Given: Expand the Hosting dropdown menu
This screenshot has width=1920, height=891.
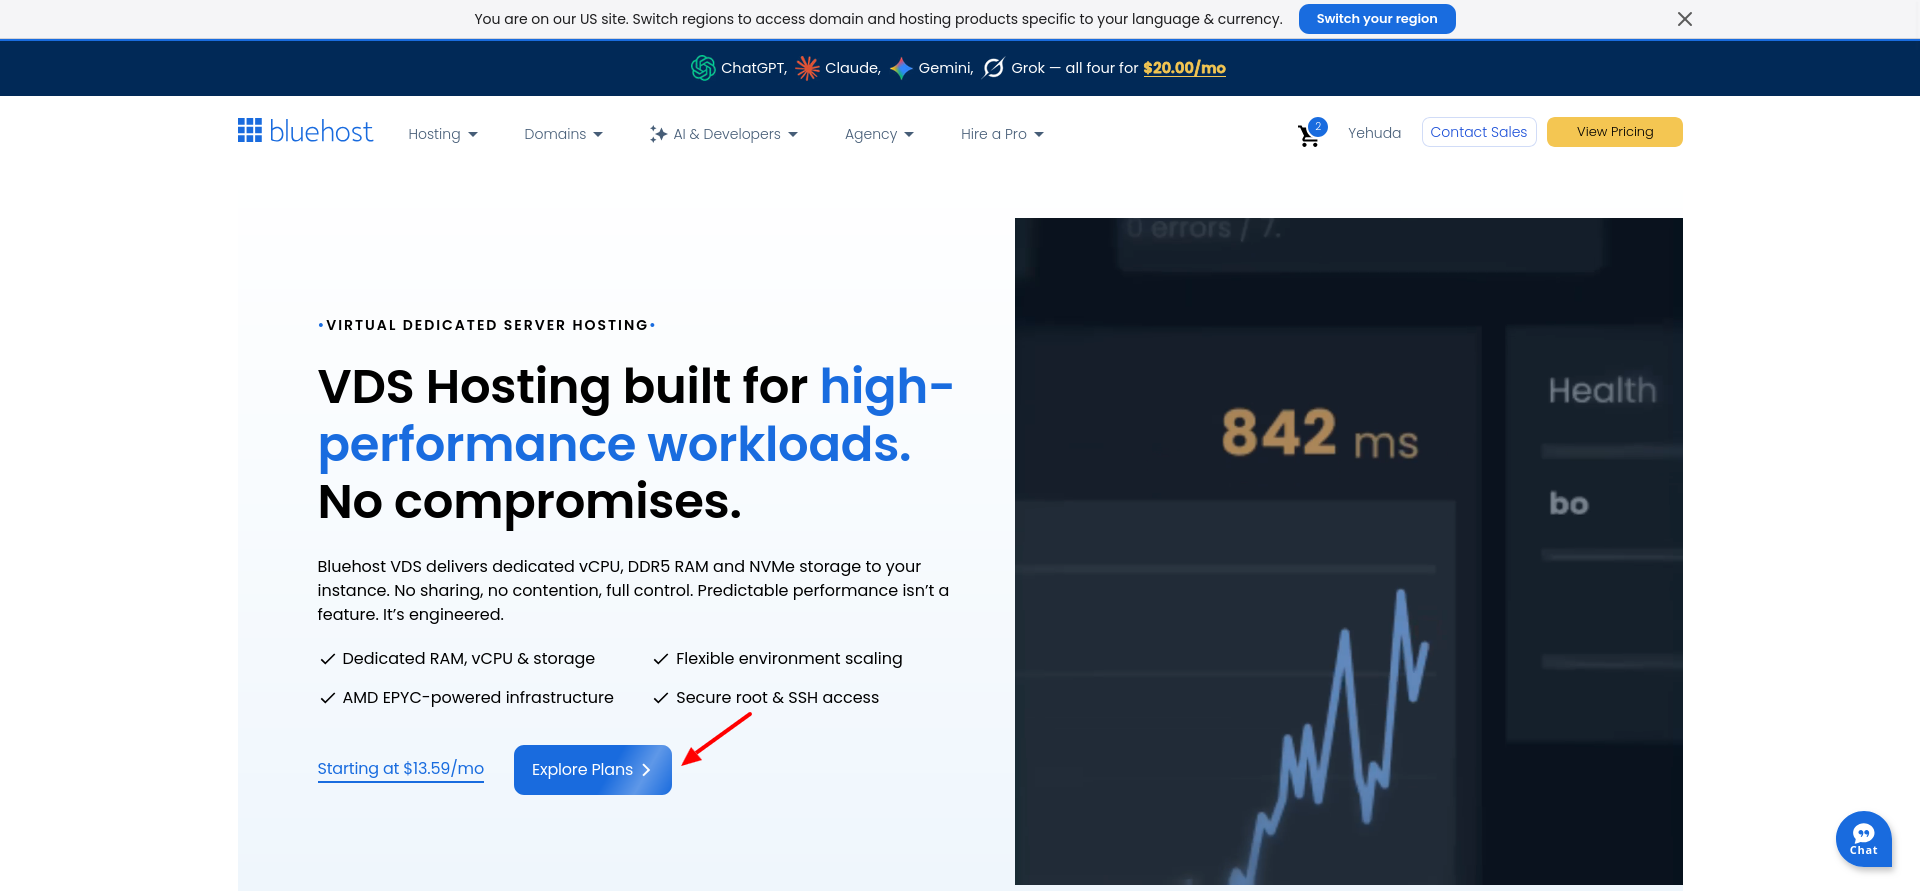Looking at the screenshot, I should pyautogui.click(x=443, y=134).
